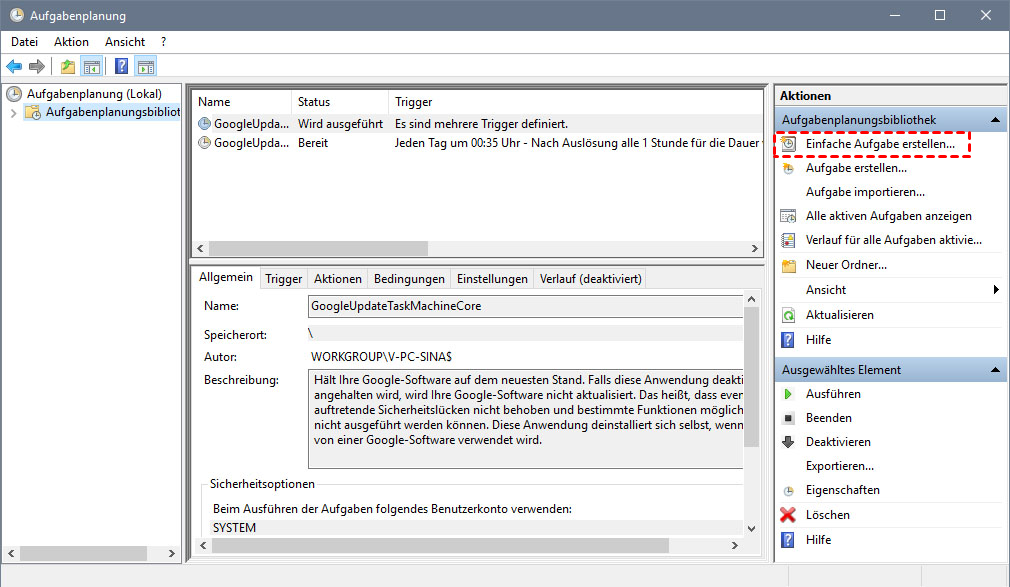Collapse the Ausgewähltes Element actions section
1010x587 pixels.
995,370
